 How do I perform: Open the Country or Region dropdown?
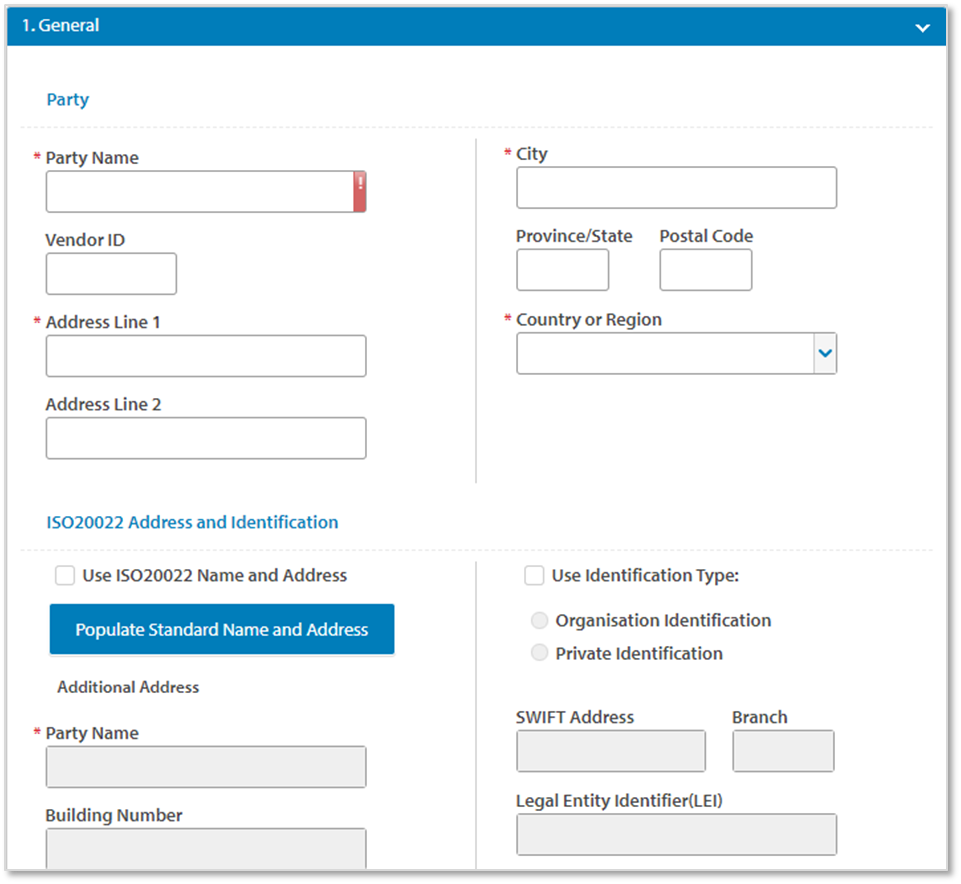[824, 354]
